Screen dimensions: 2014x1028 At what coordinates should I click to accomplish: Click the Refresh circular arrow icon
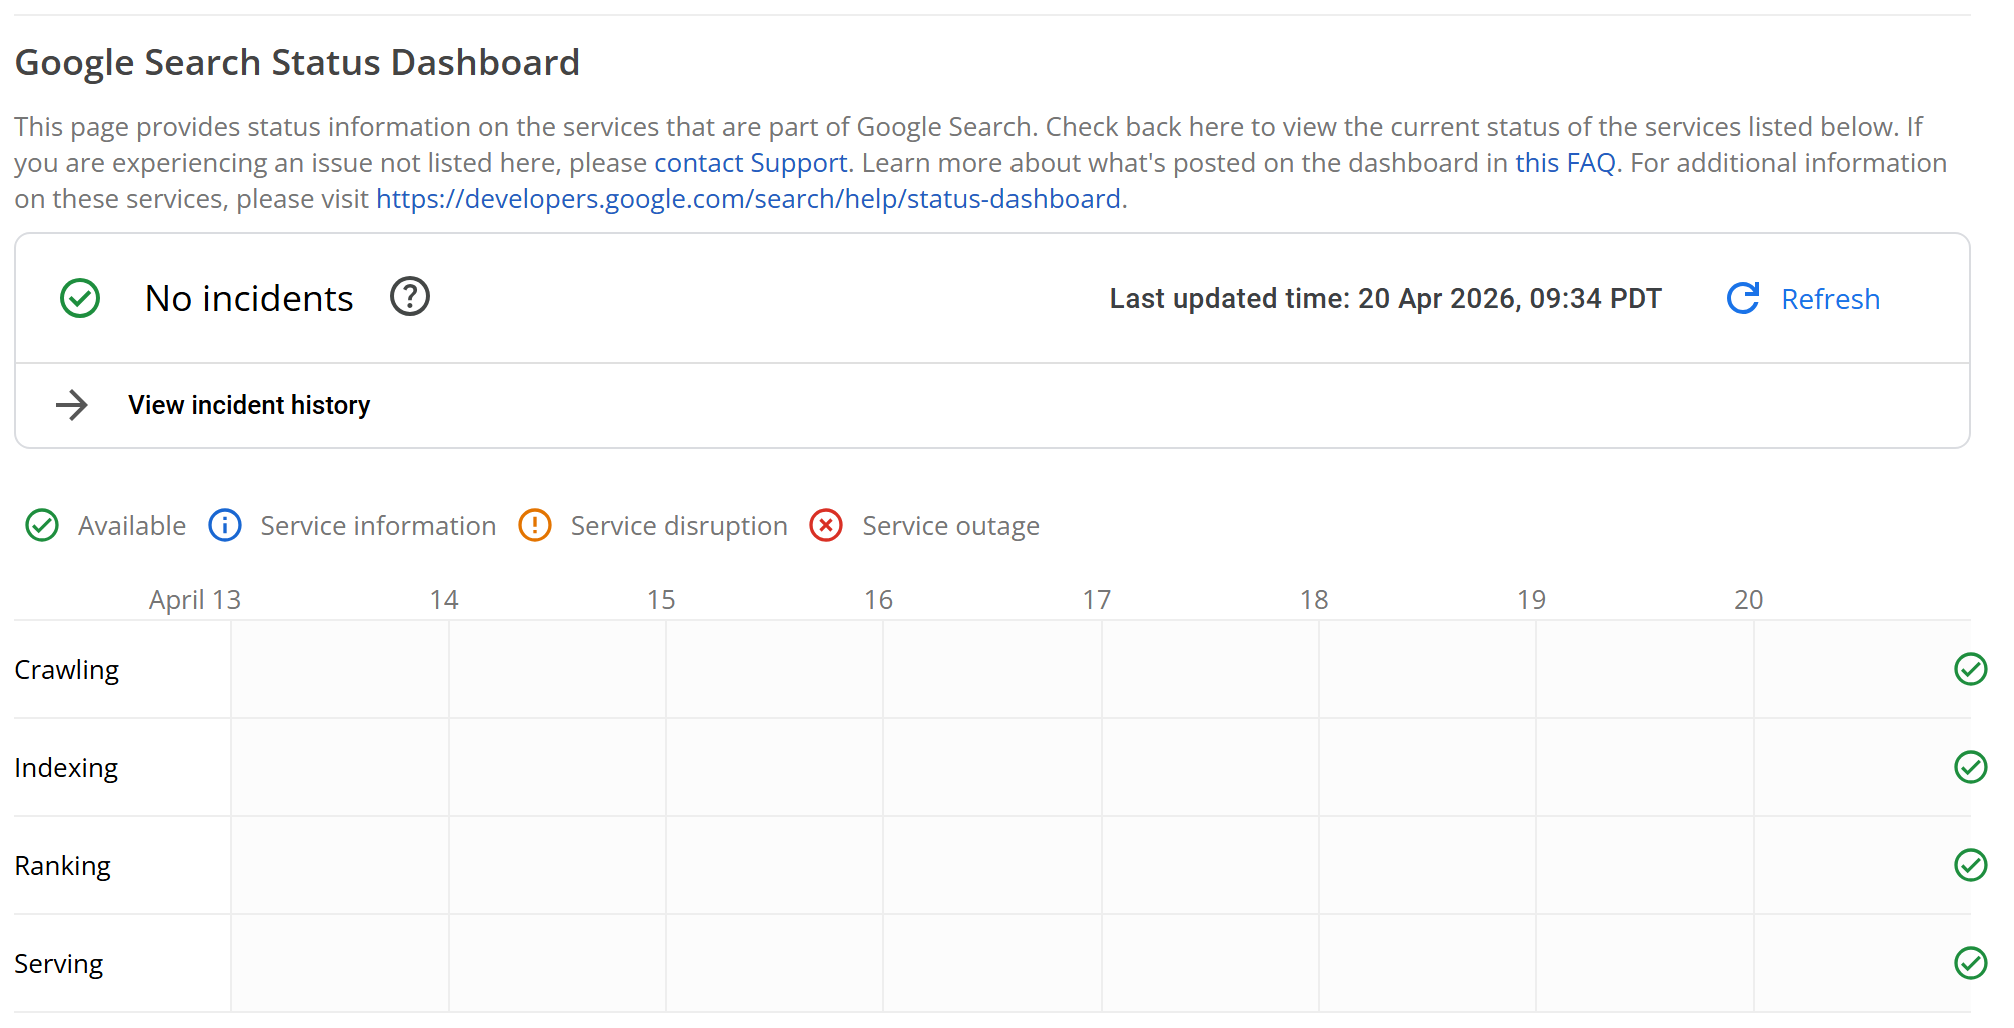pyautogui.click(x=1743, y=298)
